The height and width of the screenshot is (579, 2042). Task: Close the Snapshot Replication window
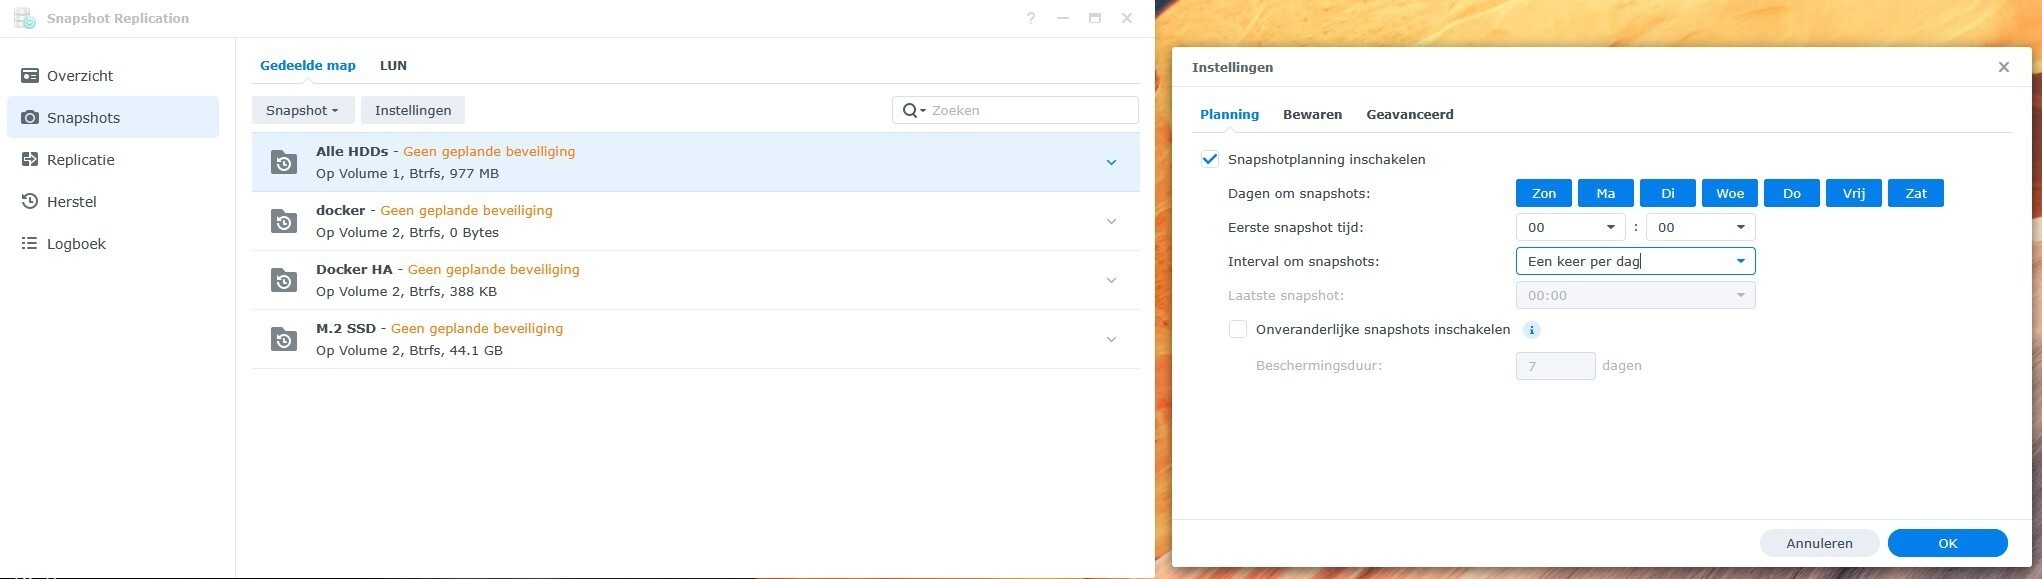point(1127,18)
